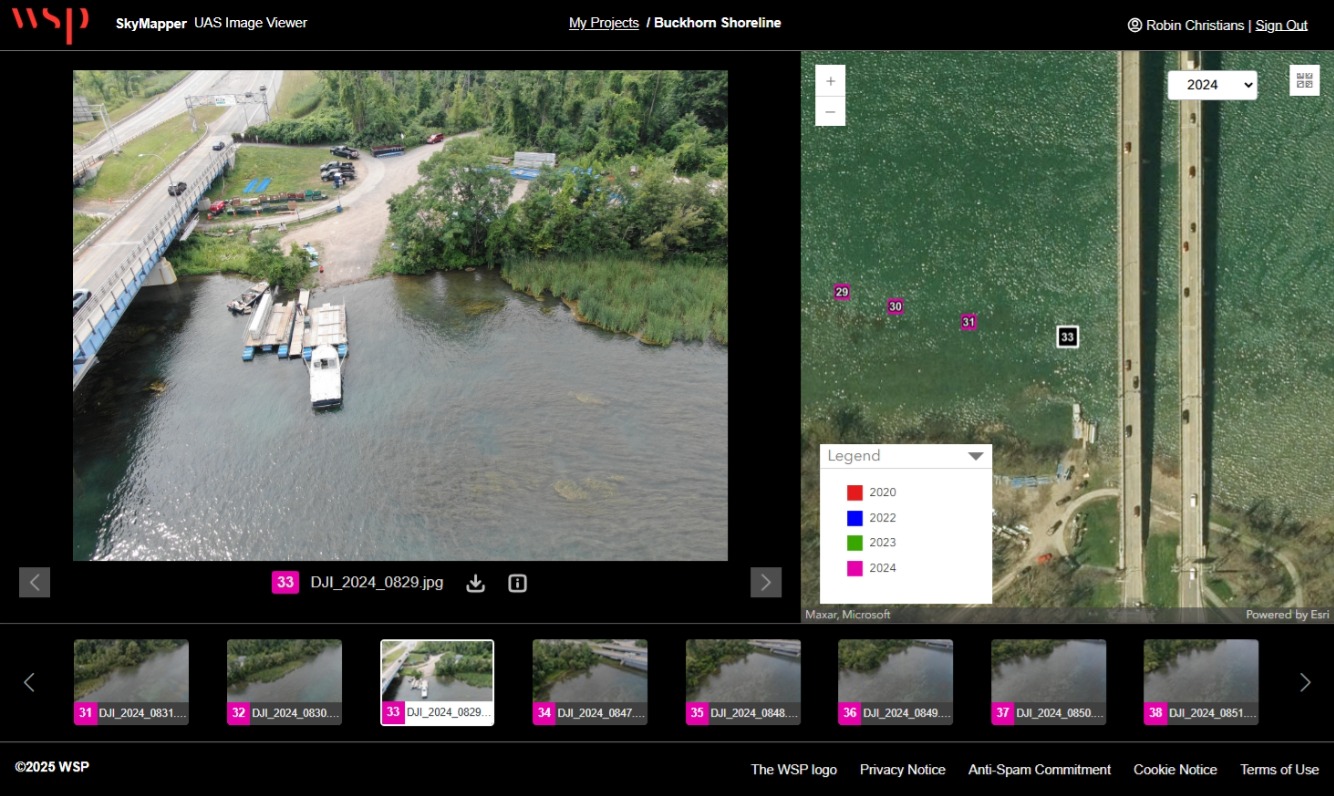Open the Privacy Notice link

[902, 769]
